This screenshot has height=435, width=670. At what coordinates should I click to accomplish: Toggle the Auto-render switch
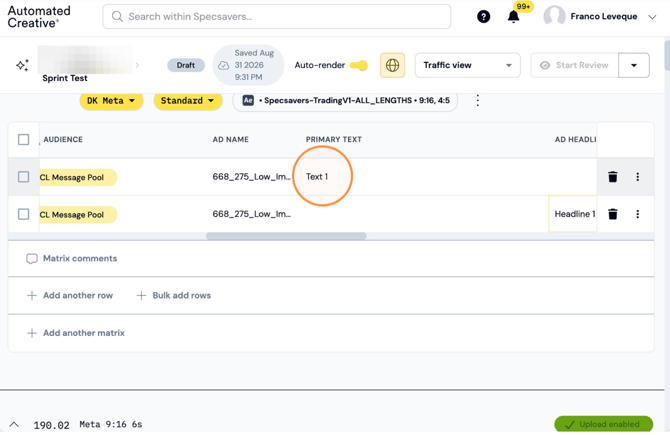[359, 65]
